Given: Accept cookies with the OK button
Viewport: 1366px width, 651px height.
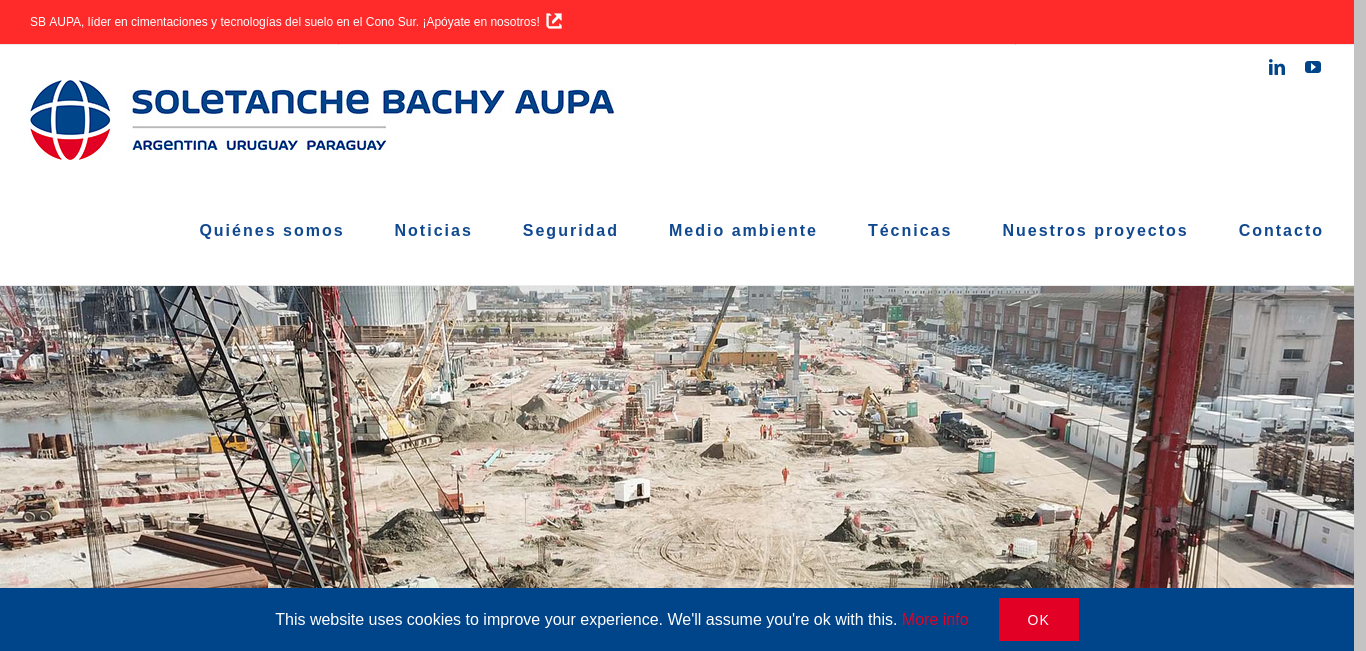Looking at the screenshot, I should pos(1039,620).
